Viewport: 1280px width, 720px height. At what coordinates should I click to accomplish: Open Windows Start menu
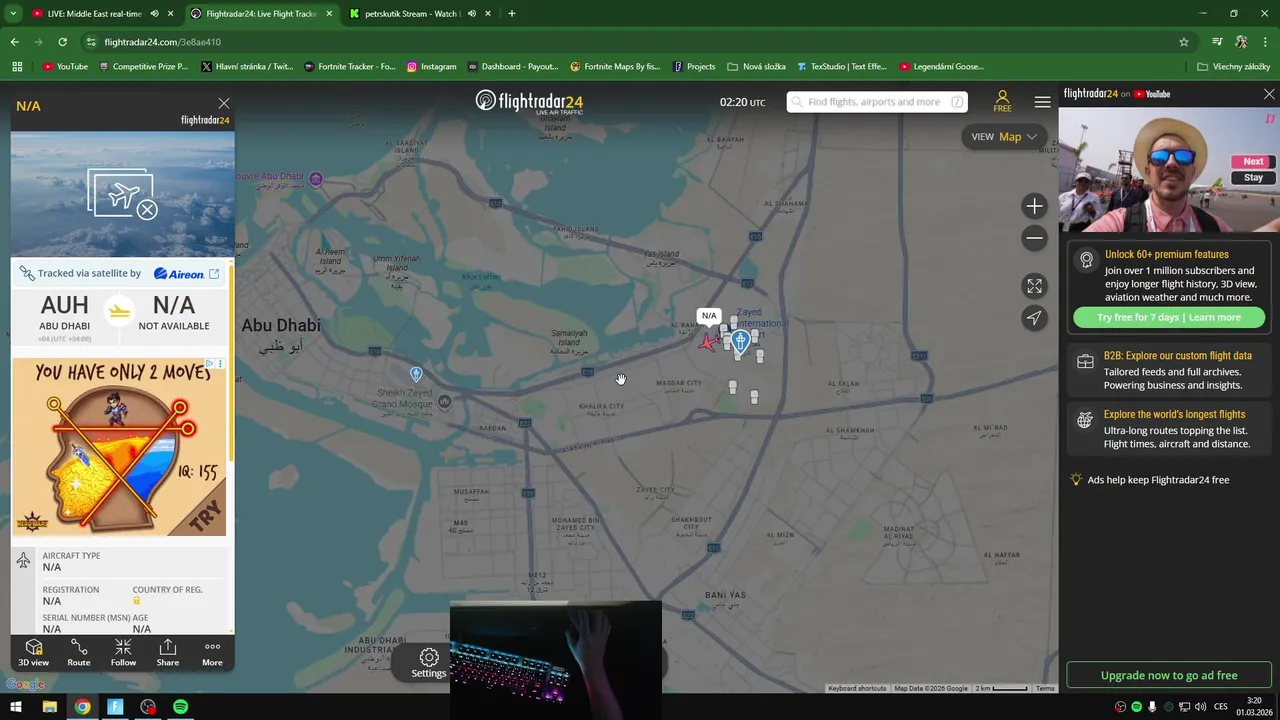(15, 707)
